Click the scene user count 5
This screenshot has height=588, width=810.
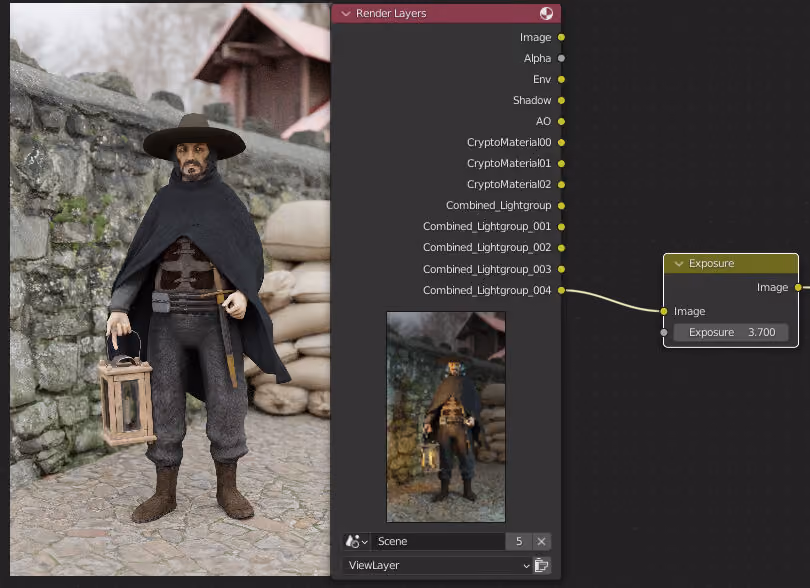click(519, 541)
